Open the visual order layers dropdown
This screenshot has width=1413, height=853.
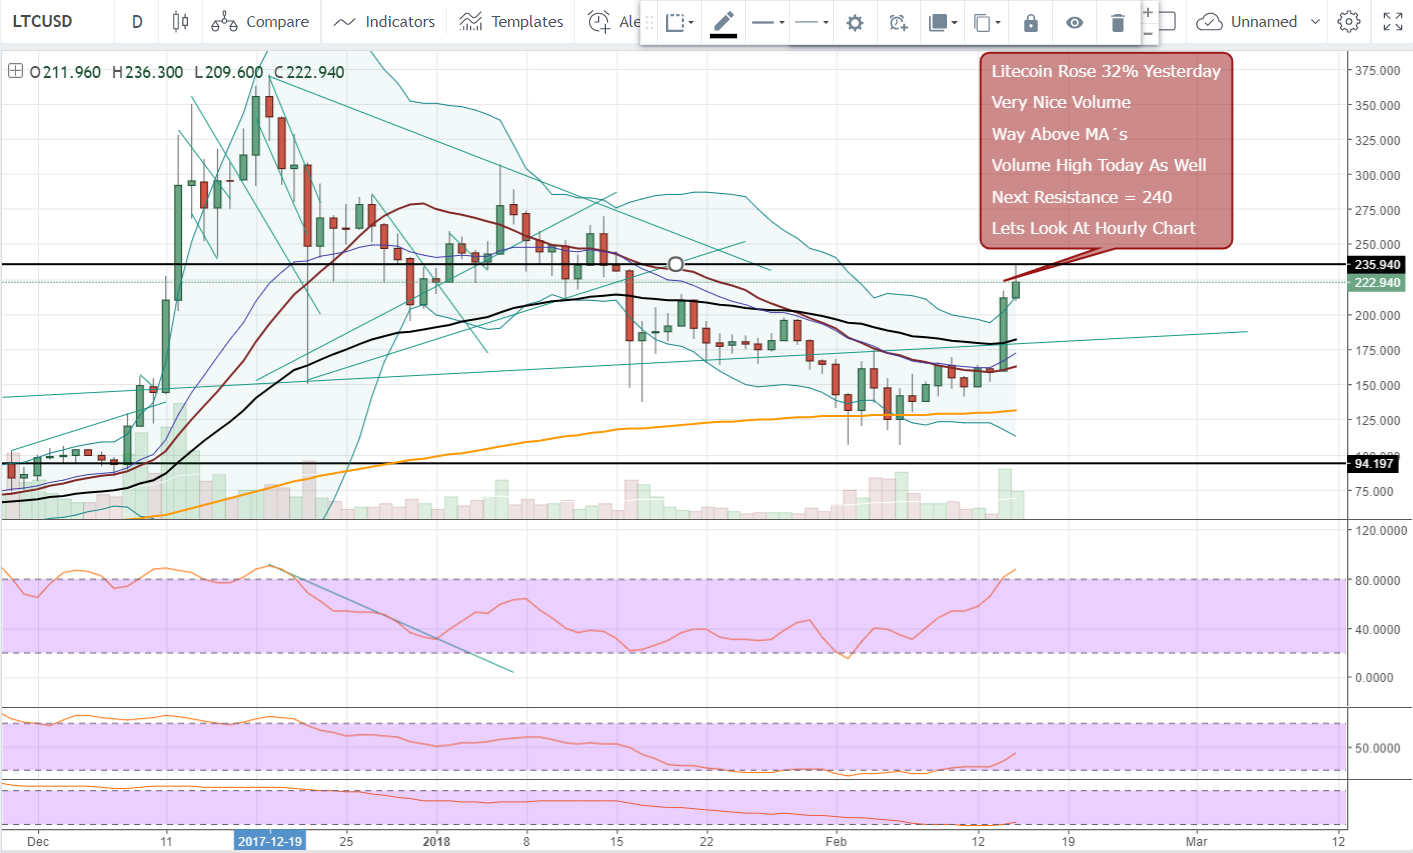point(943,22)
